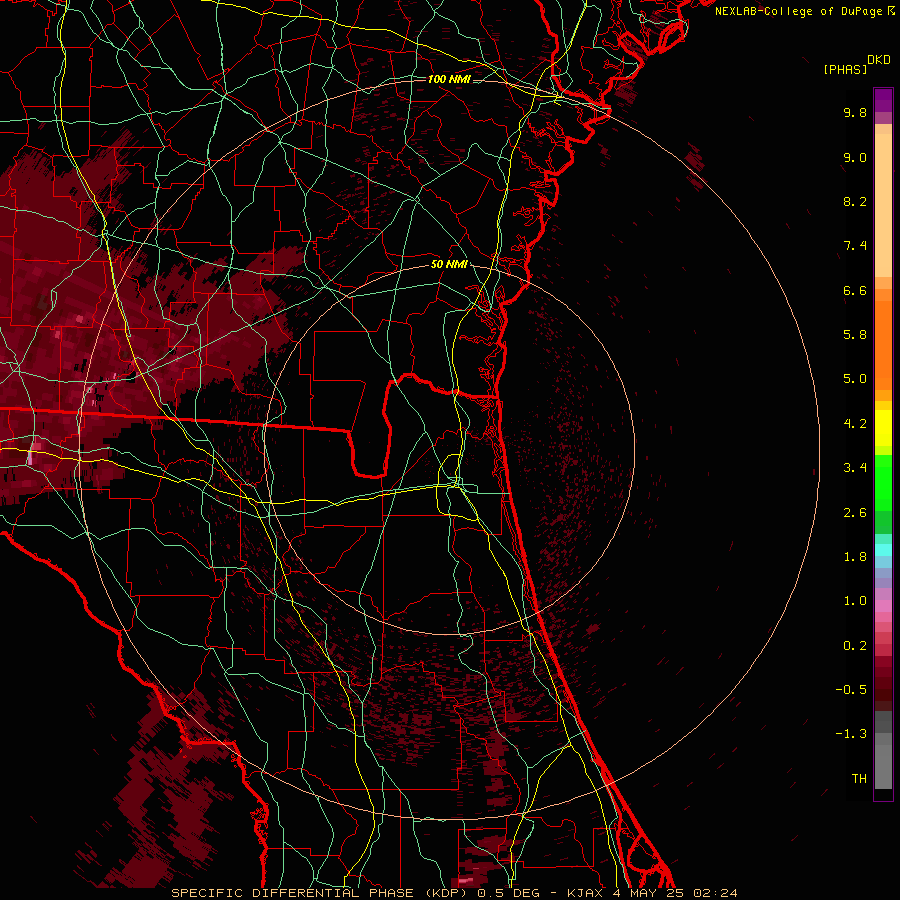Screen dimensions: 900x900
Task: Click the 2.6 color scale value
Action: [x=855, y=513]
